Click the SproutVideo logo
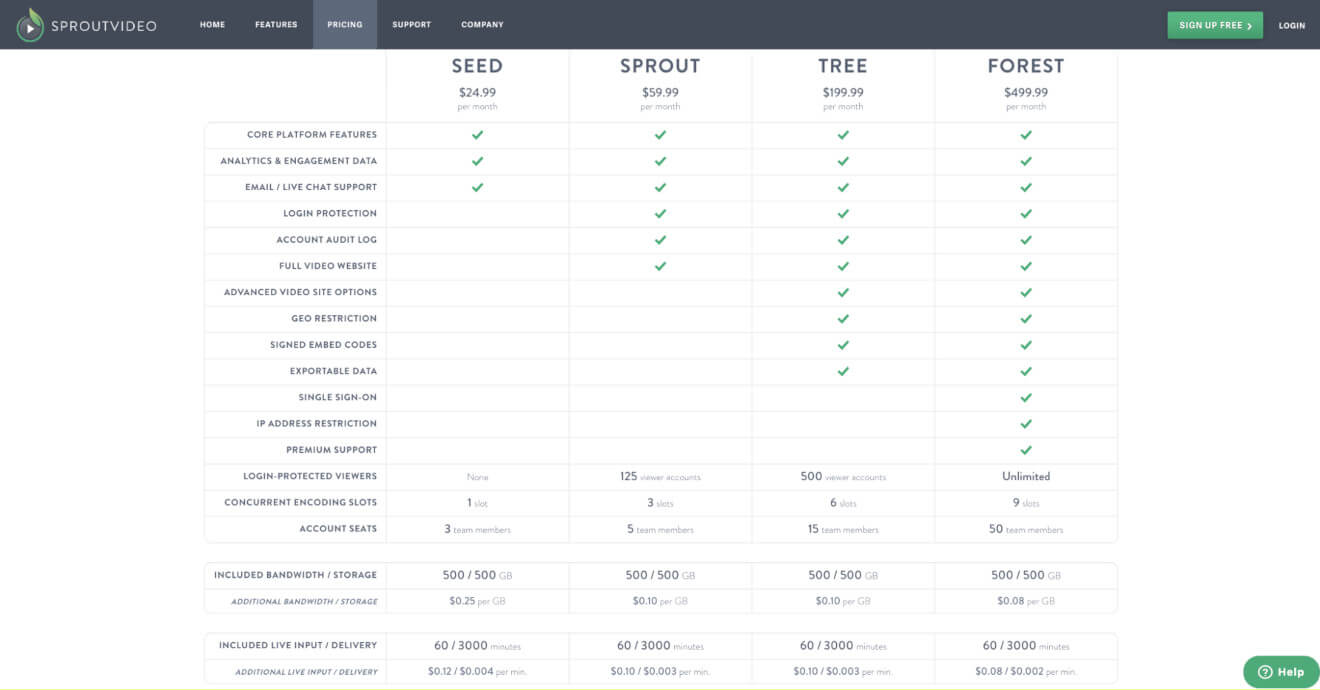Image resolution: width=1320 pixels, height=690 pixels. point(86,25)
